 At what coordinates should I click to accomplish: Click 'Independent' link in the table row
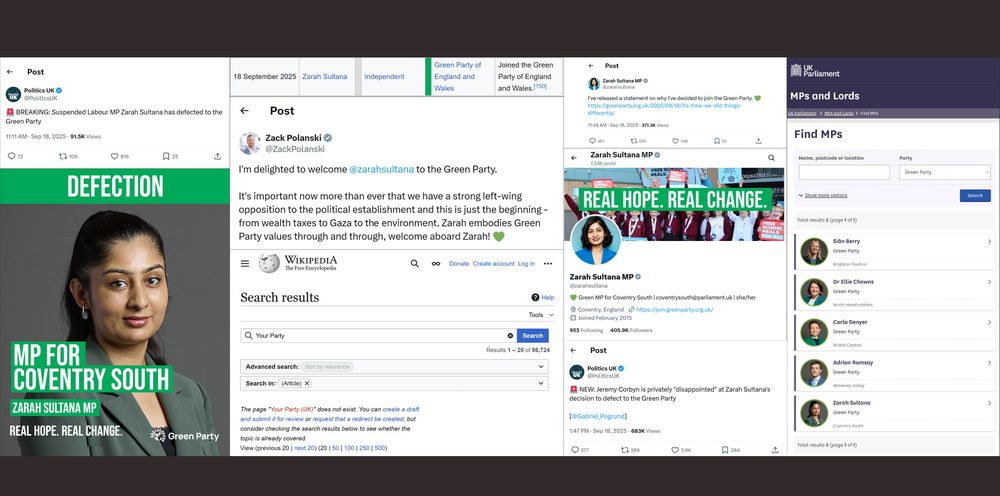pyautogui.click(x=385, y=77)
